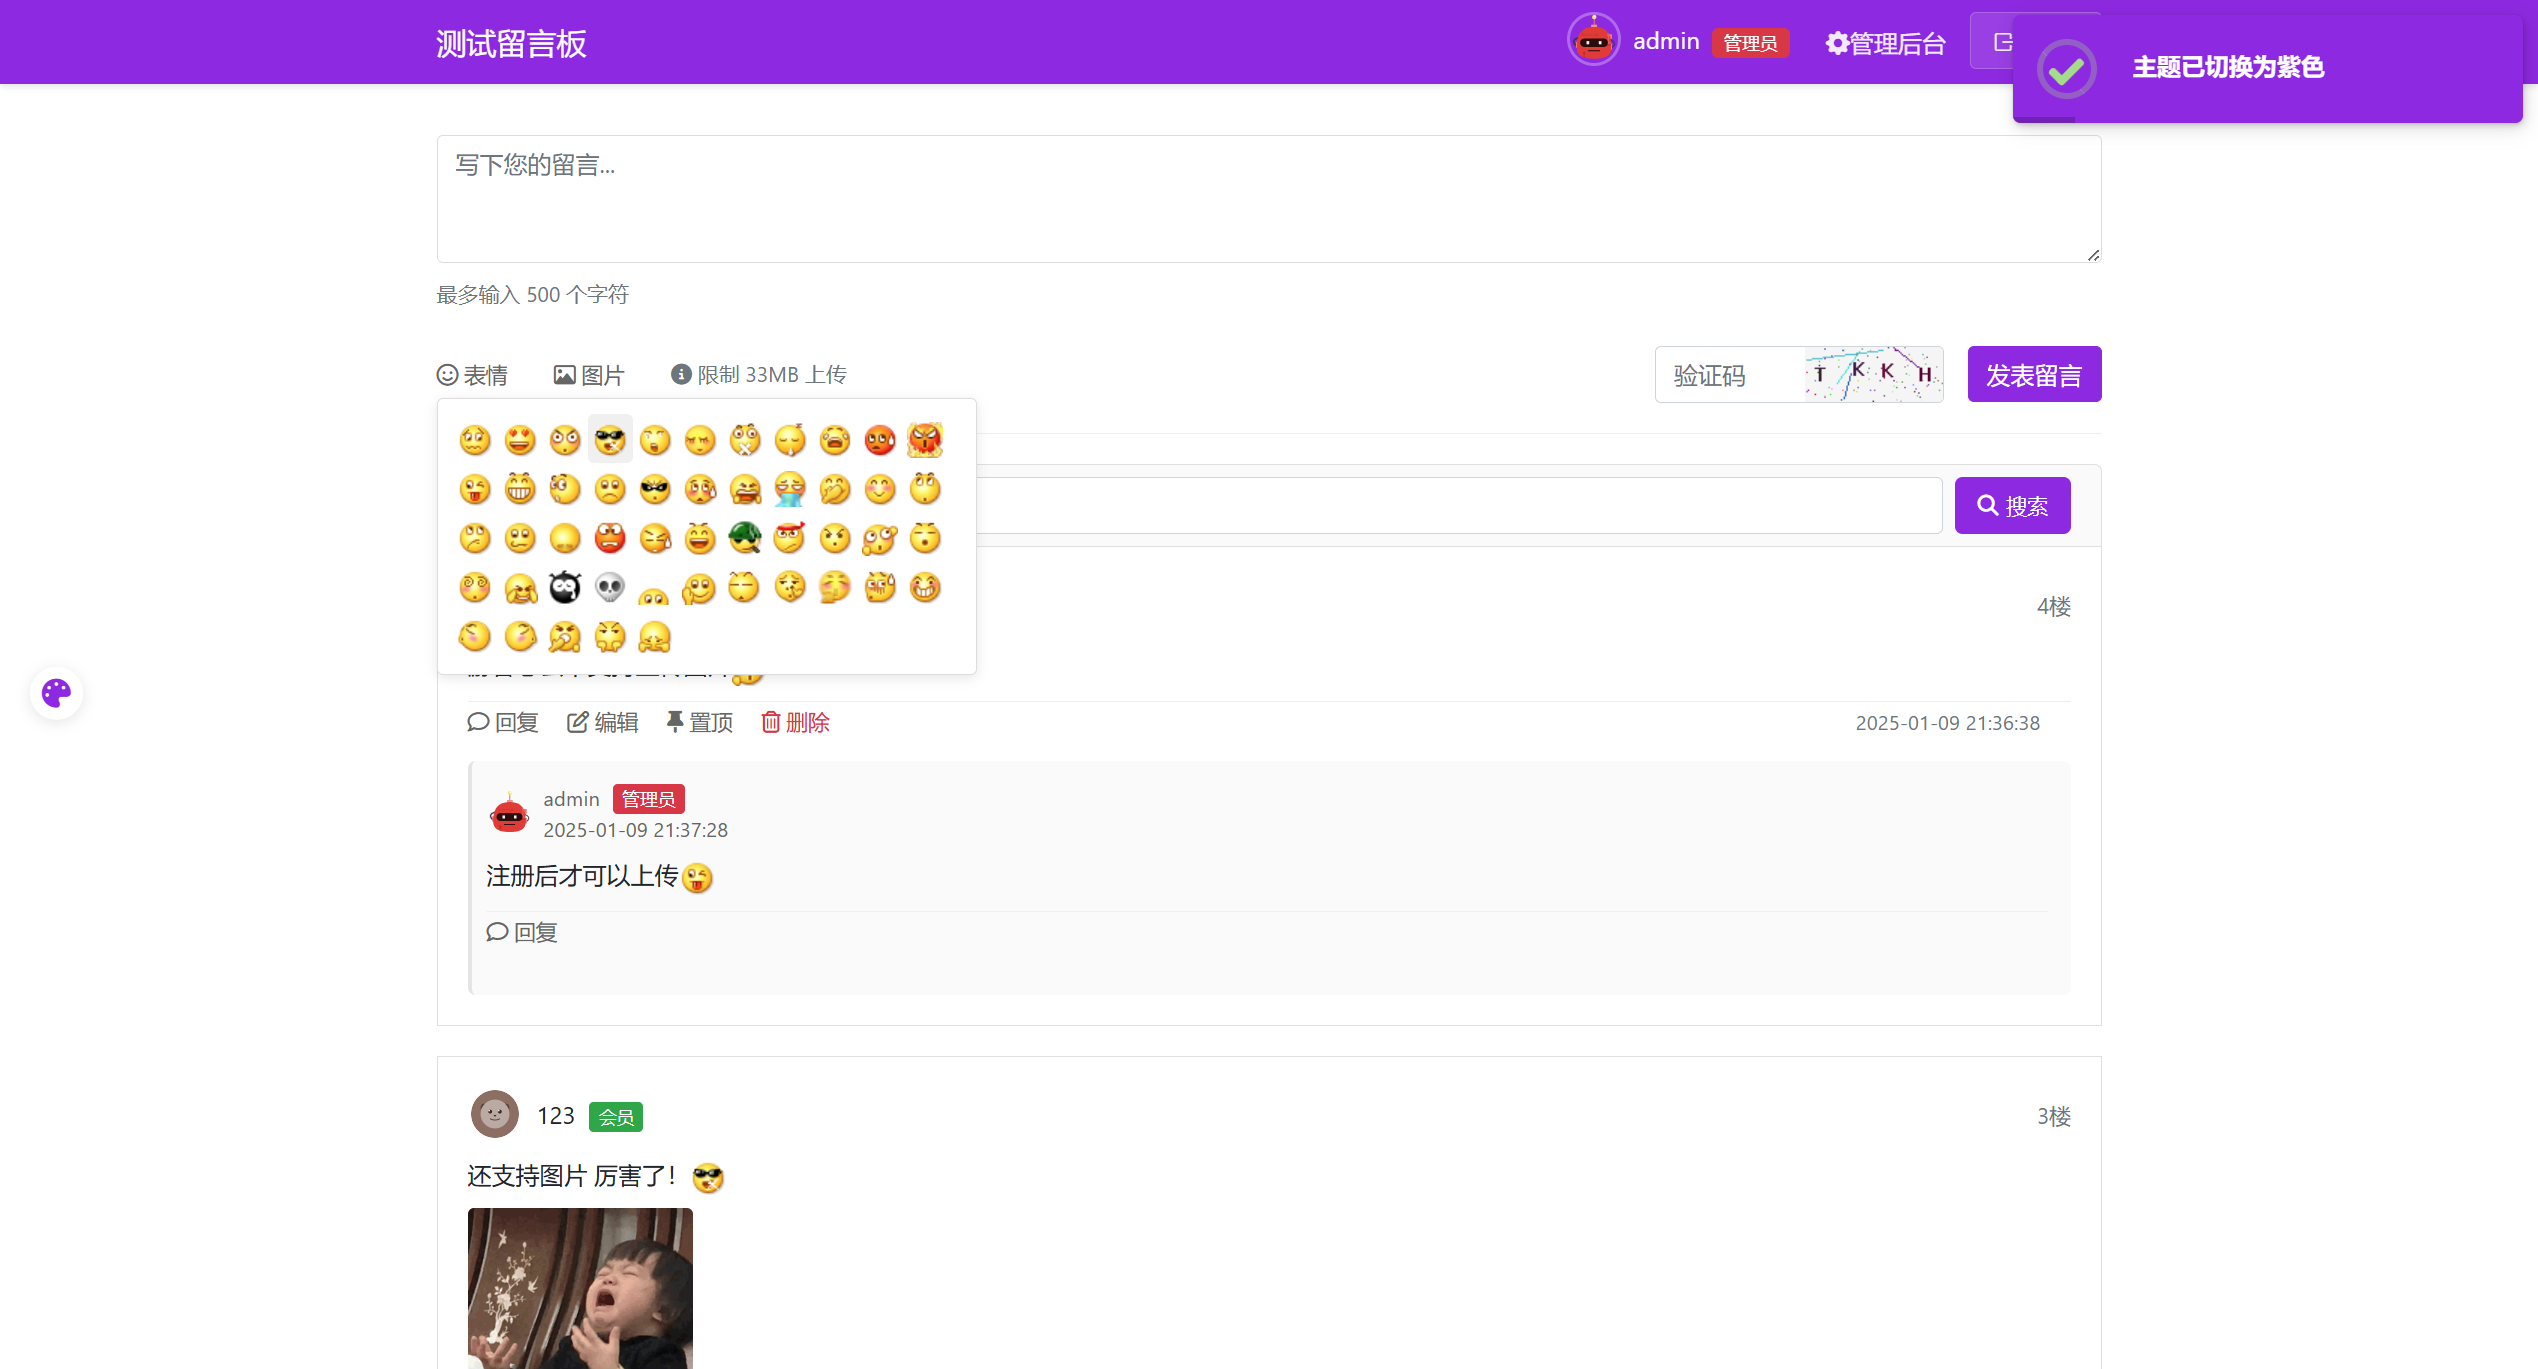The image size is (2538, 1369).
Task: Open the 表情 emoji picker
Action: point(472,373)
